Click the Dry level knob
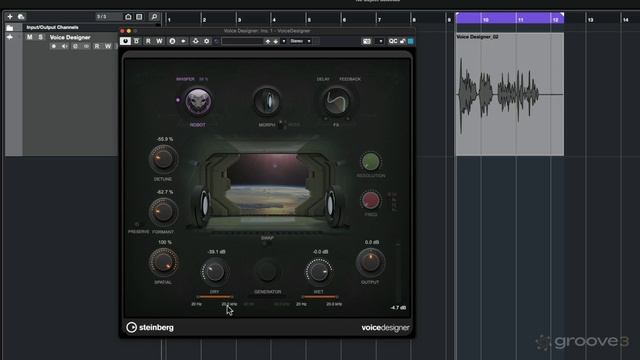 pos(214,272)
